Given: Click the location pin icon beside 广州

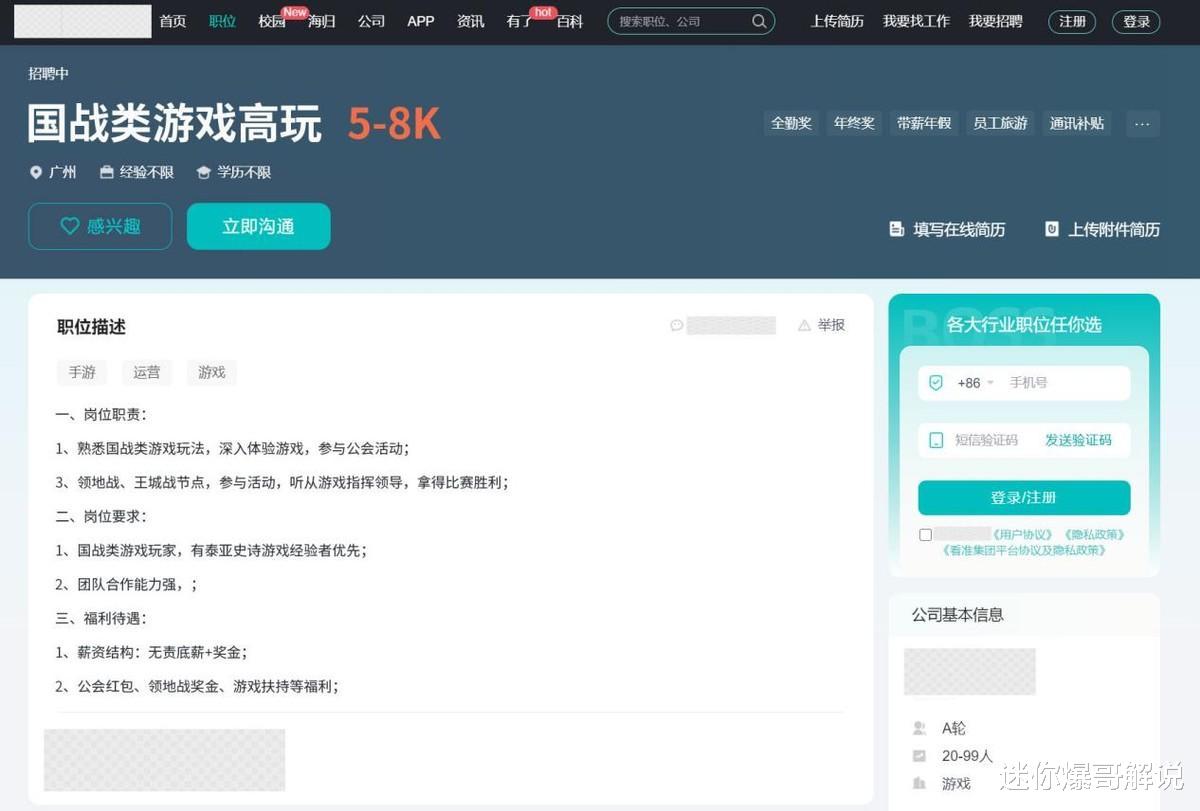Looking at the screenshot, I should coord(36,172).
